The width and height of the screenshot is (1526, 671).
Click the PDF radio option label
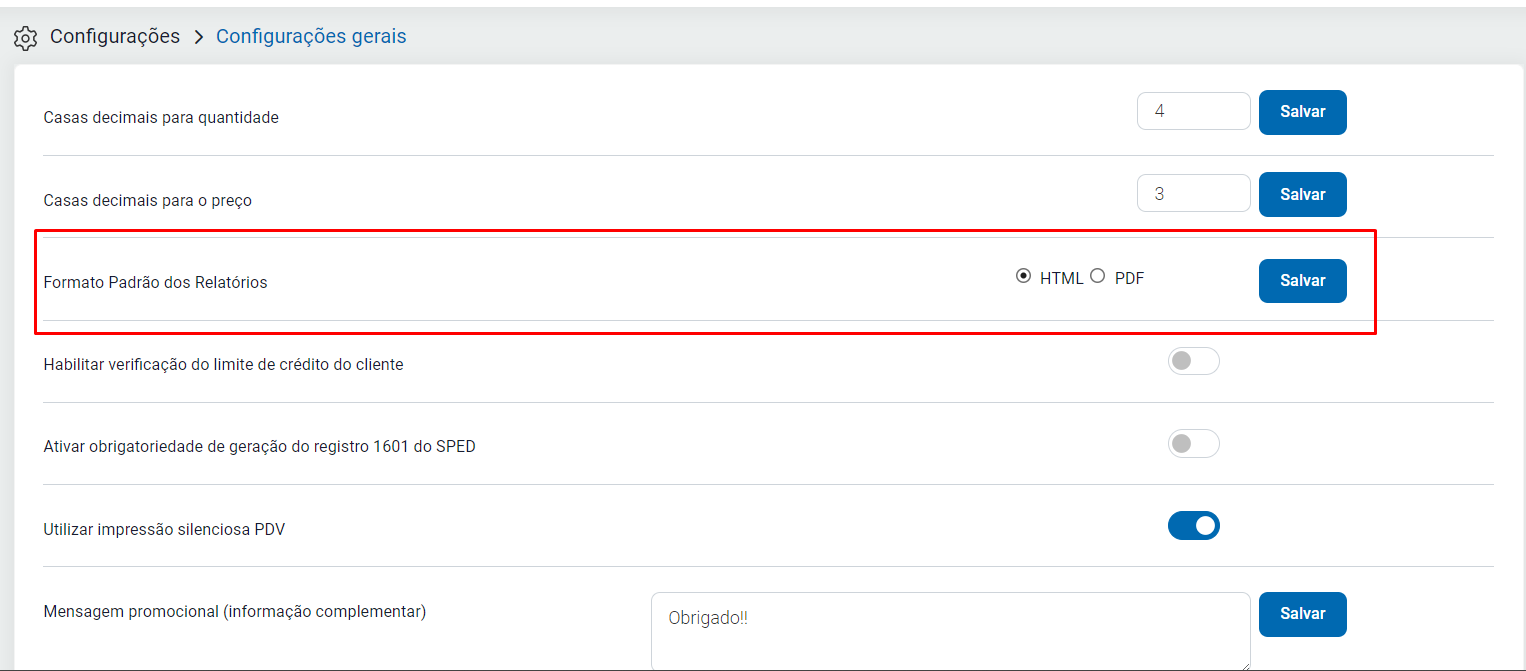tap(1129, 279)
